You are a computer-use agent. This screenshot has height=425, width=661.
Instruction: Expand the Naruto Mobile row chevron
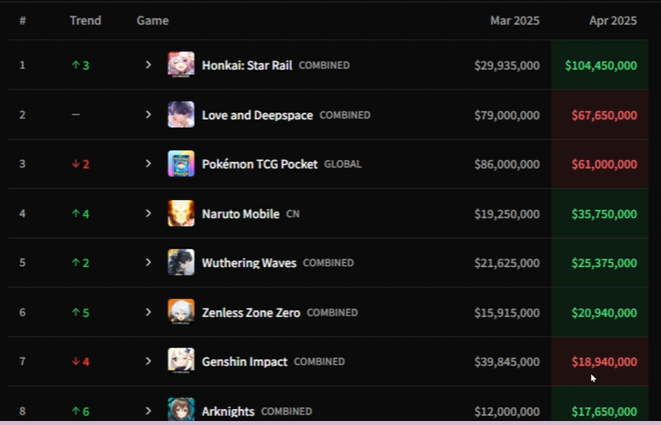point(148,213)
